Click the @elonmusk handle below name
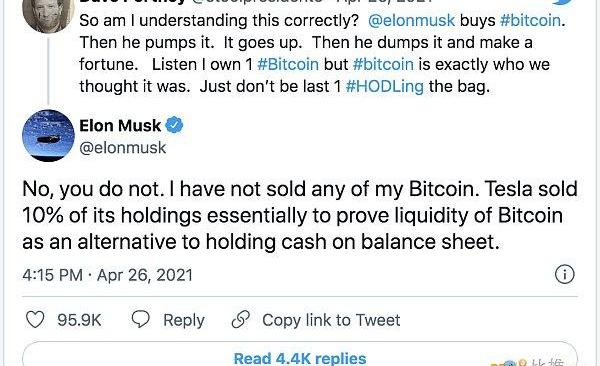600x366 pixels. click(x=123, y=148)
